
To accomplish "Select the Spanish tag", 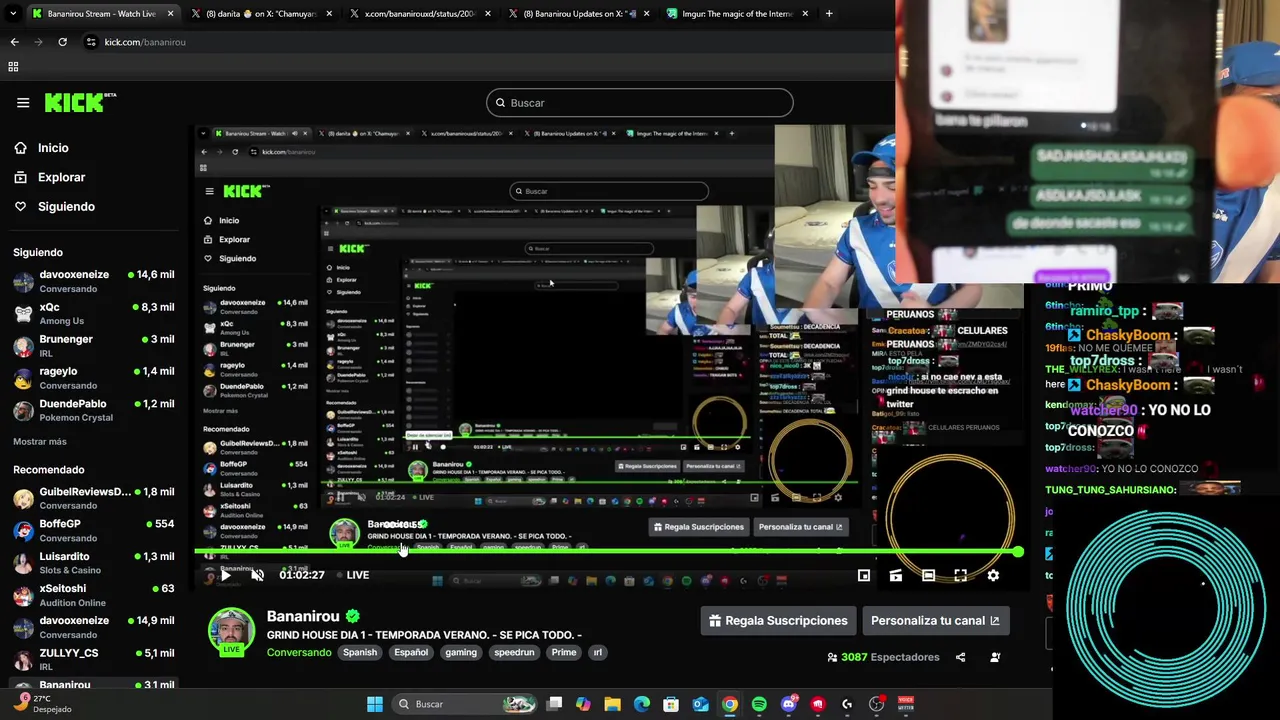I will click(360, 652).
